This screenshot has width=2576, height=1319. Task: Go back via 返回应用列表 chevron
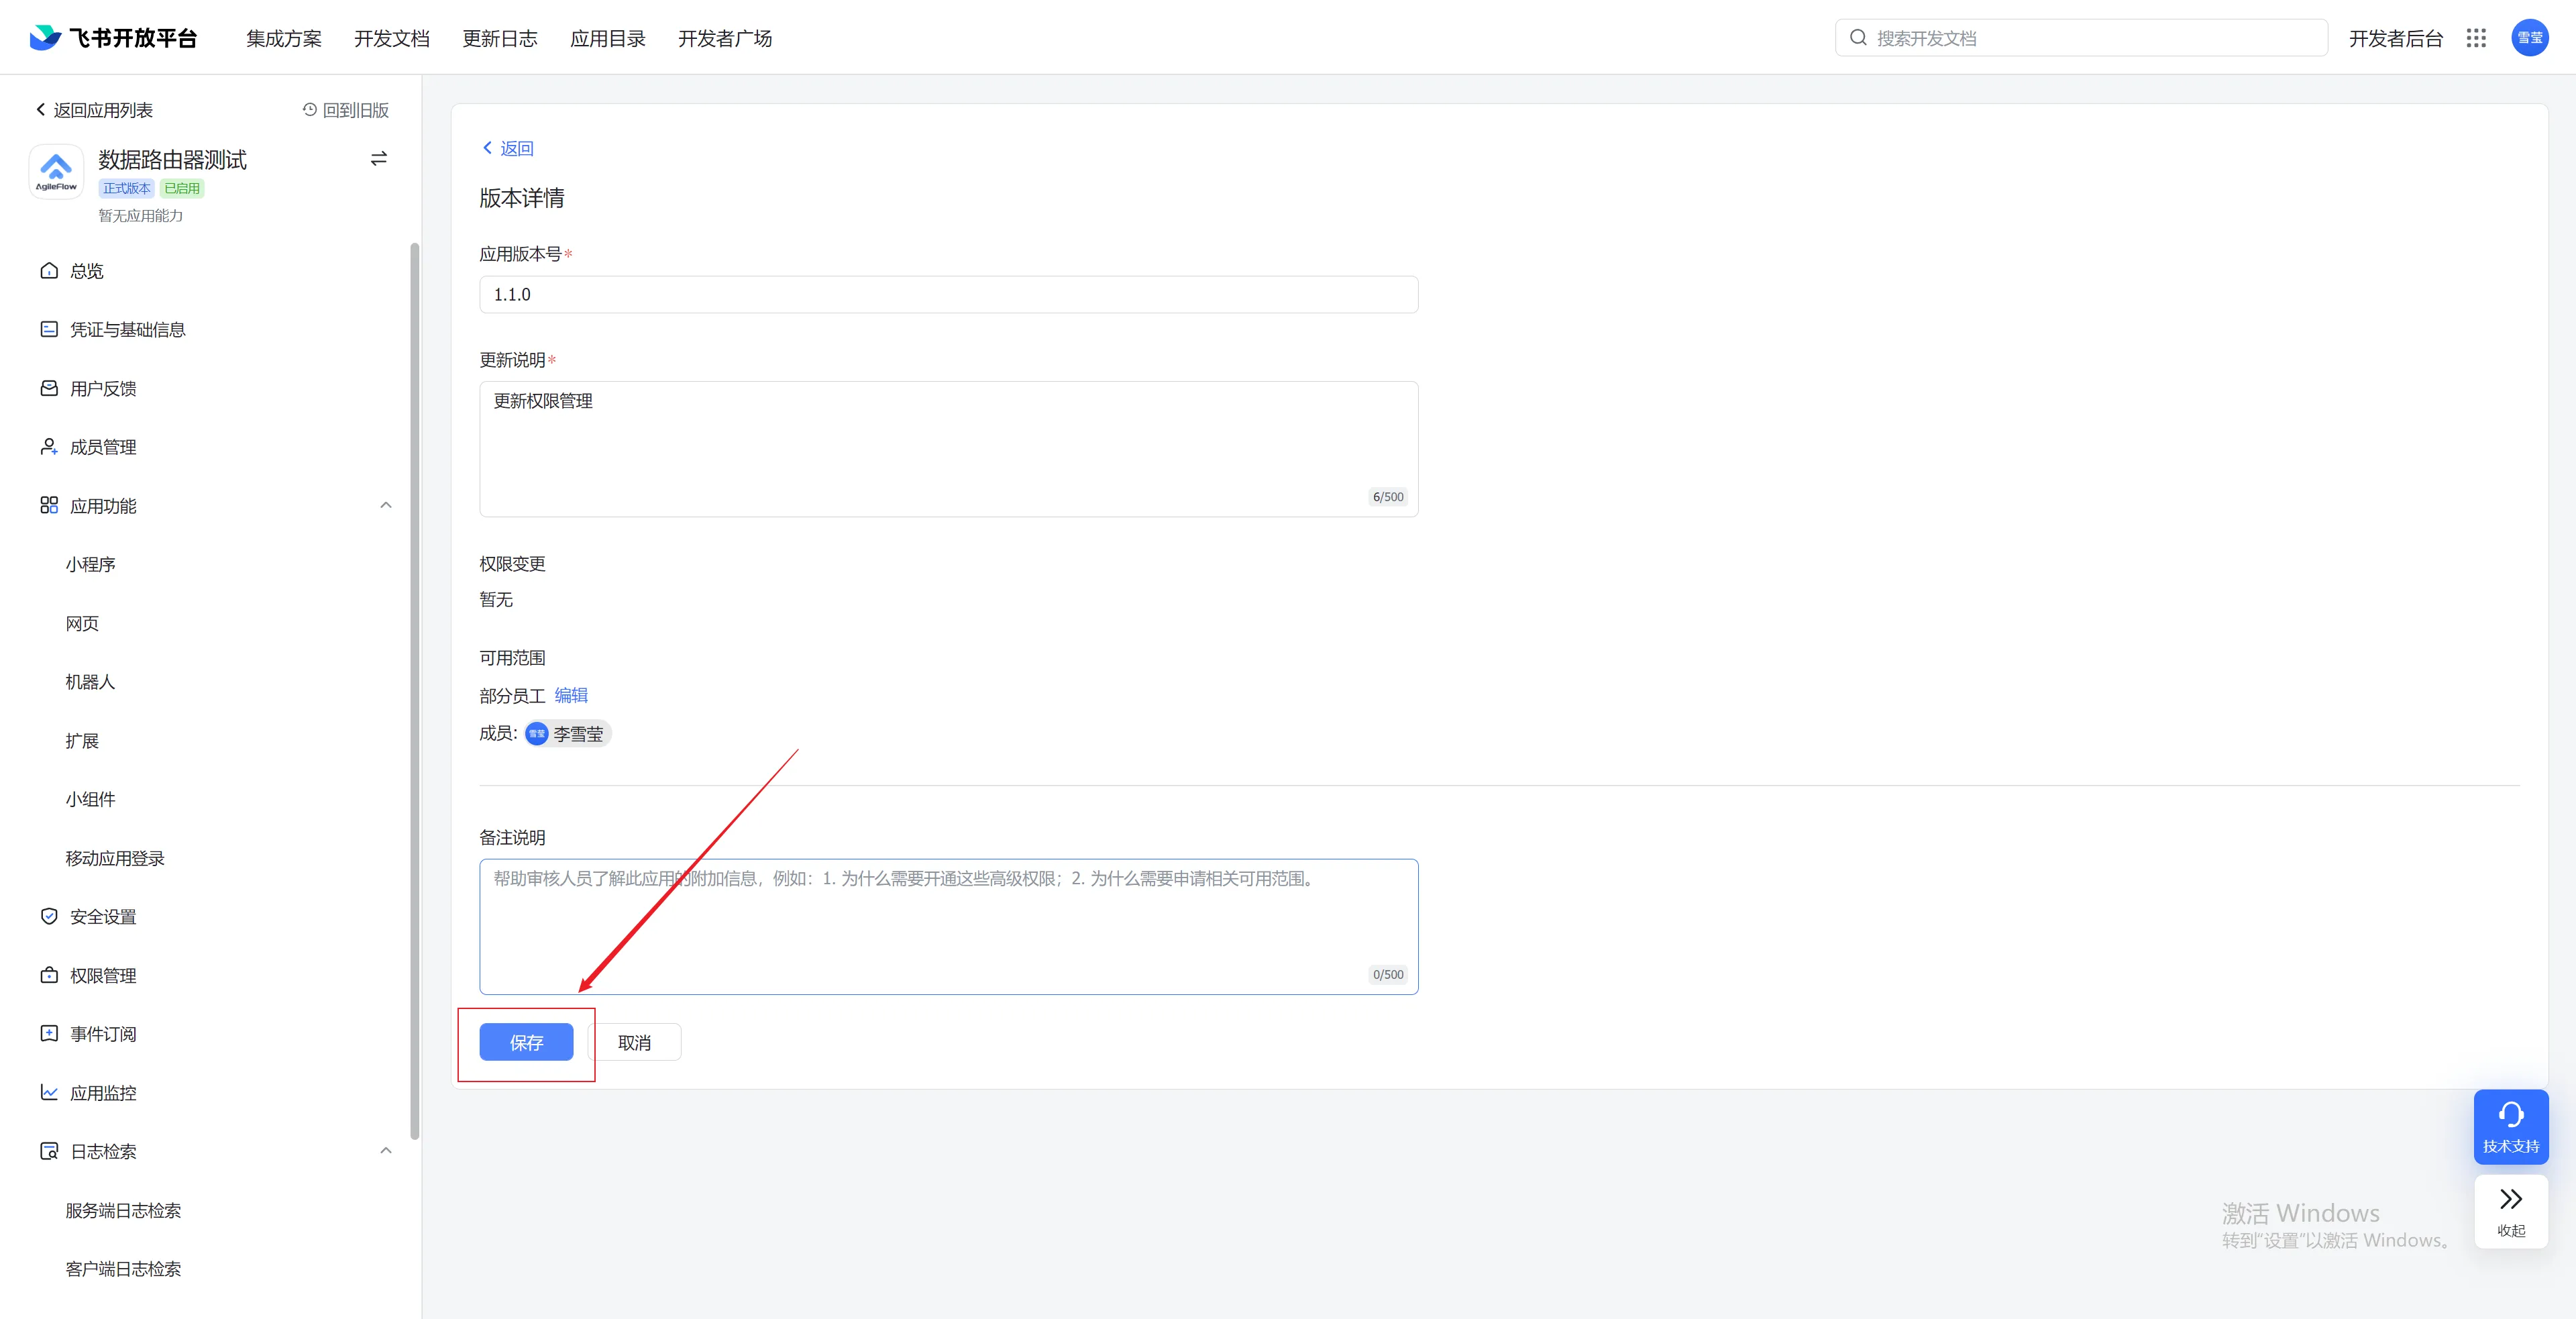(41, 110)
